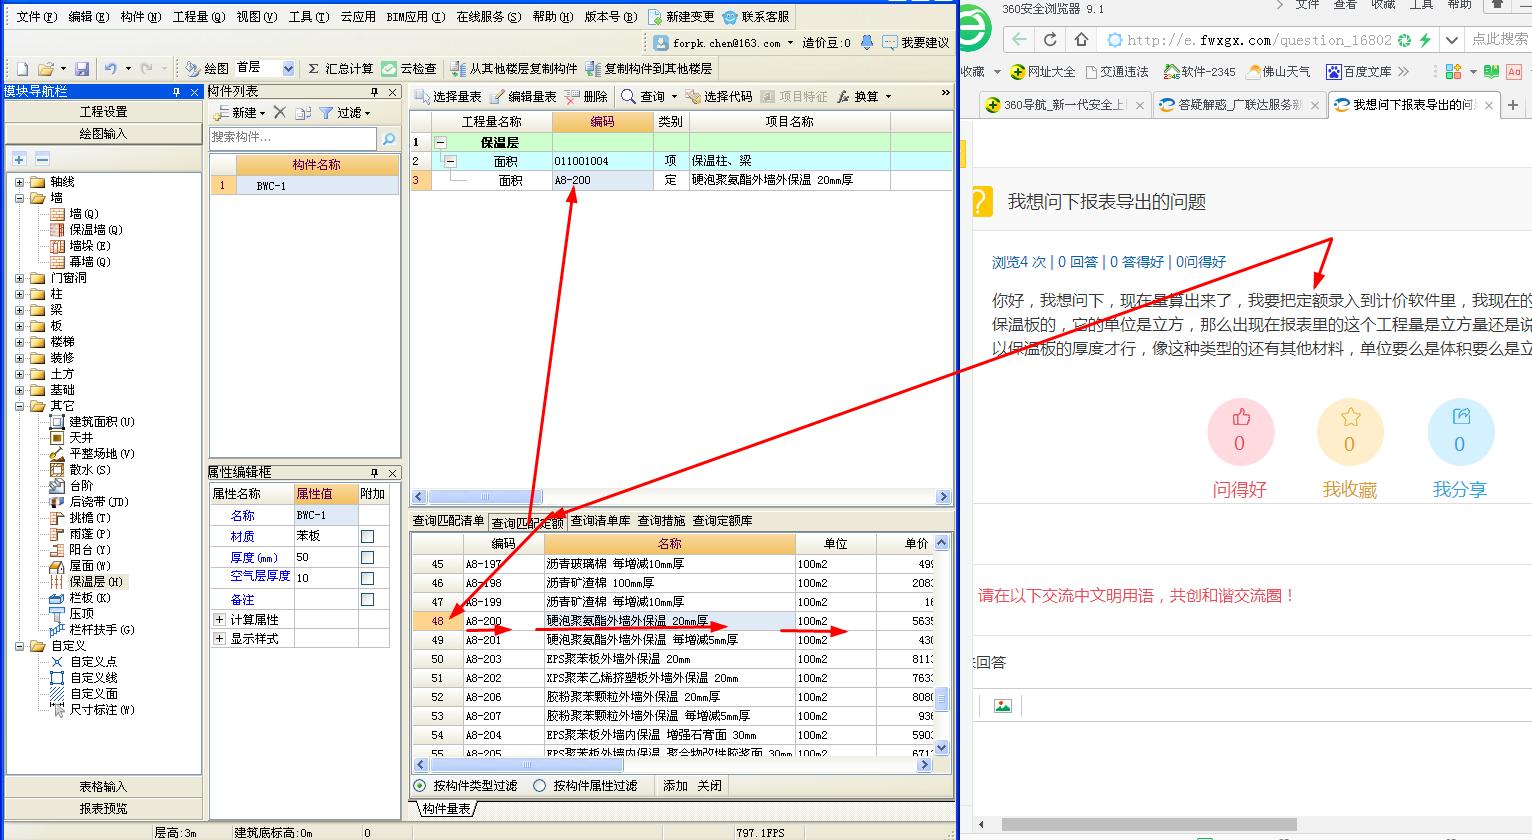This screenshot has width=1532, height=840.
Task: Click 编辑量表 toolbar button
Action: pyautogui.click(x=522, y=97)
